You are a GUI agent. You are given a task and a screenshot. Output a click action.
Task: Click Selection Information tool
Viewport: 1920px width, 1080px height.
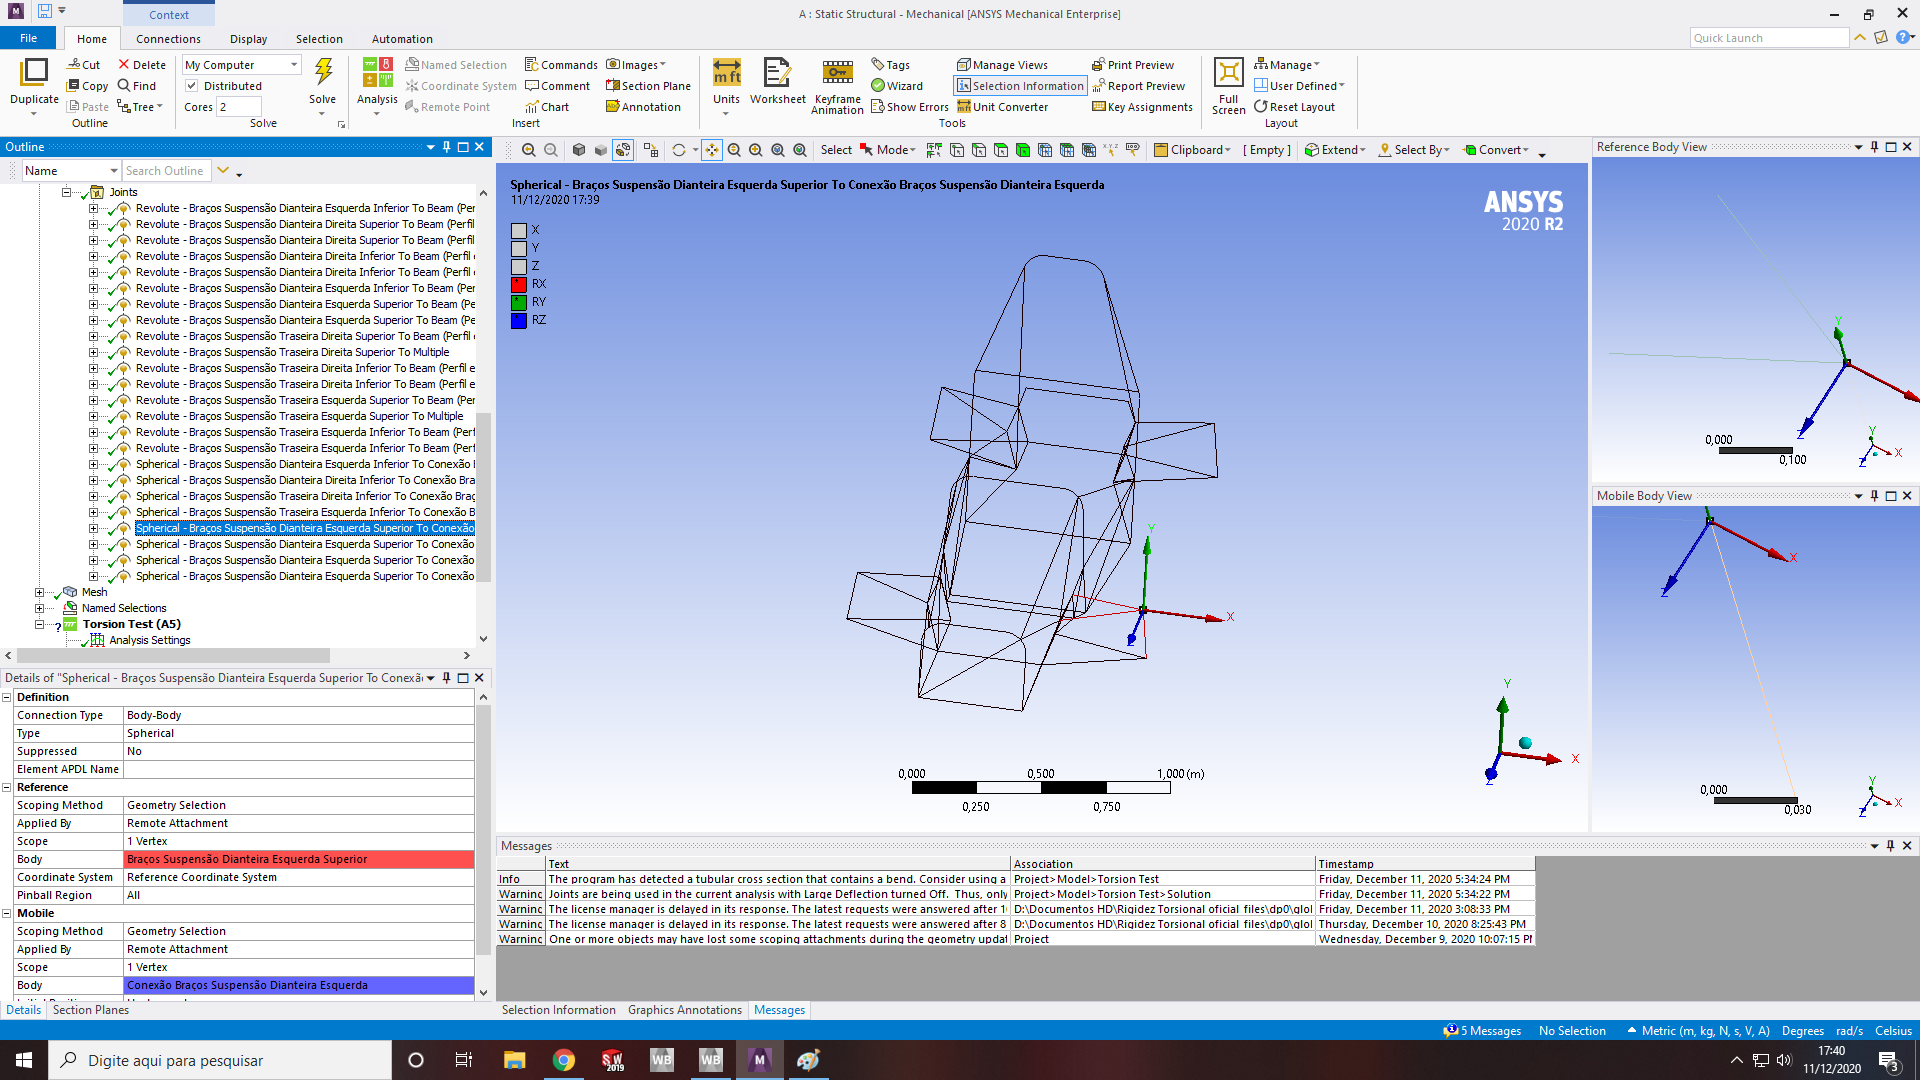pyautogui.click(x=1020, y=86)
